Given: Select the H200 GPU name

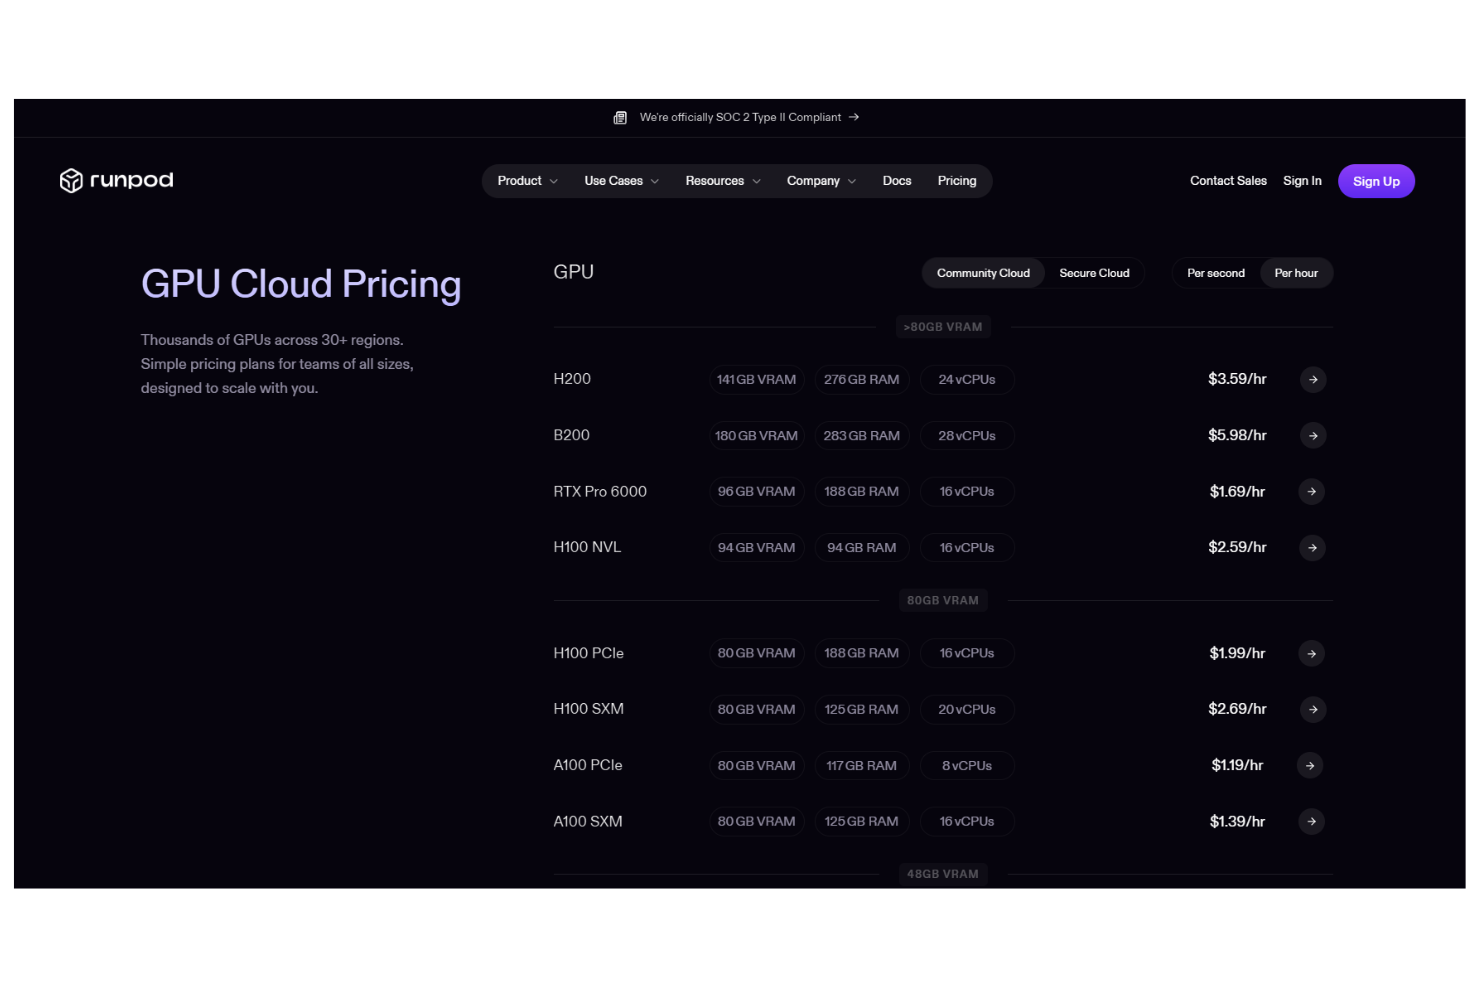Looking at the screenshot, I should (x=572, y=380).
